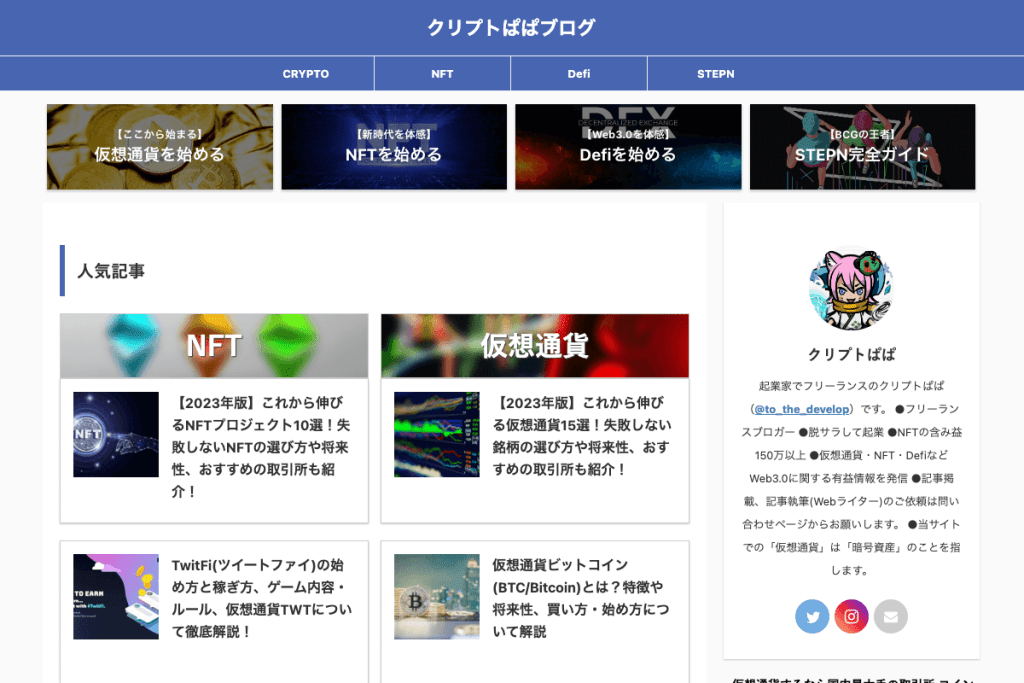Screen dimensions: 1024x683
Task: Click the 仮想通貨を始める banner
Action: coord(160,147)
